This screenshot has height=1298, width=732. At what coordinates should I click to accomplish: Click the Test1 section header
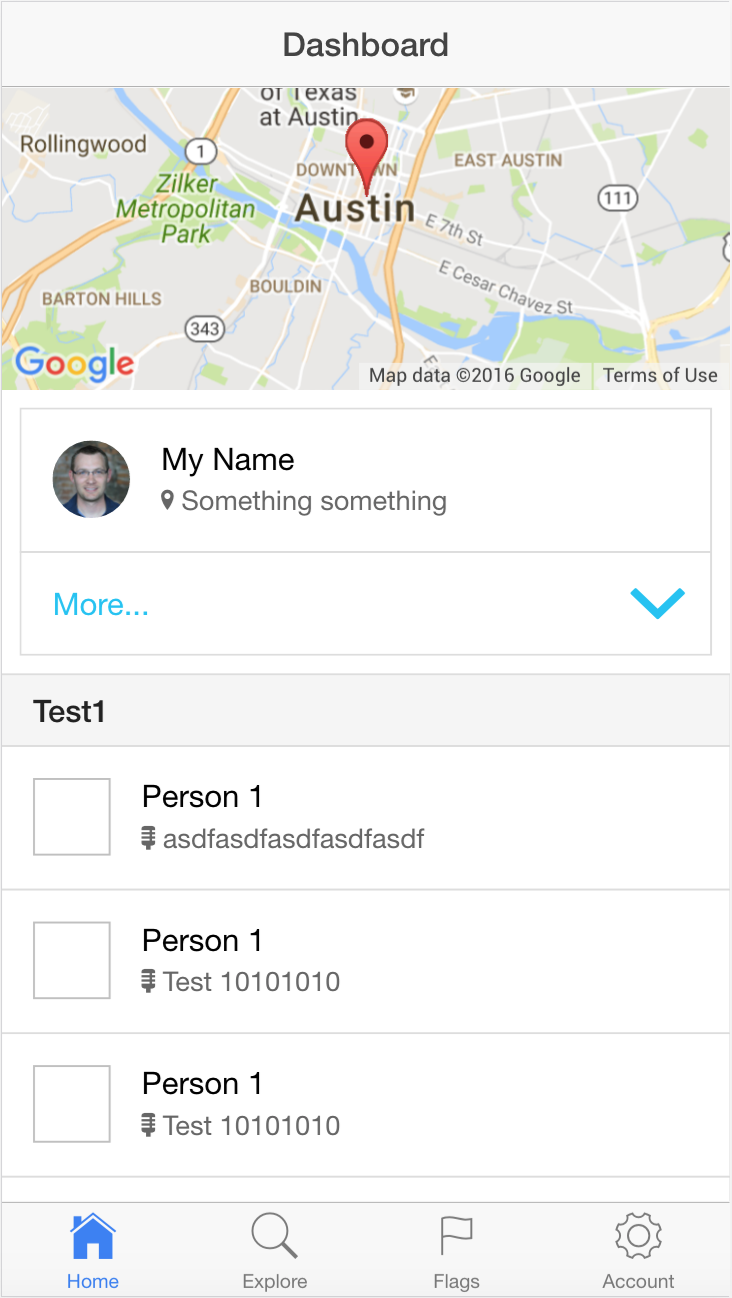(x=69, y=711)
